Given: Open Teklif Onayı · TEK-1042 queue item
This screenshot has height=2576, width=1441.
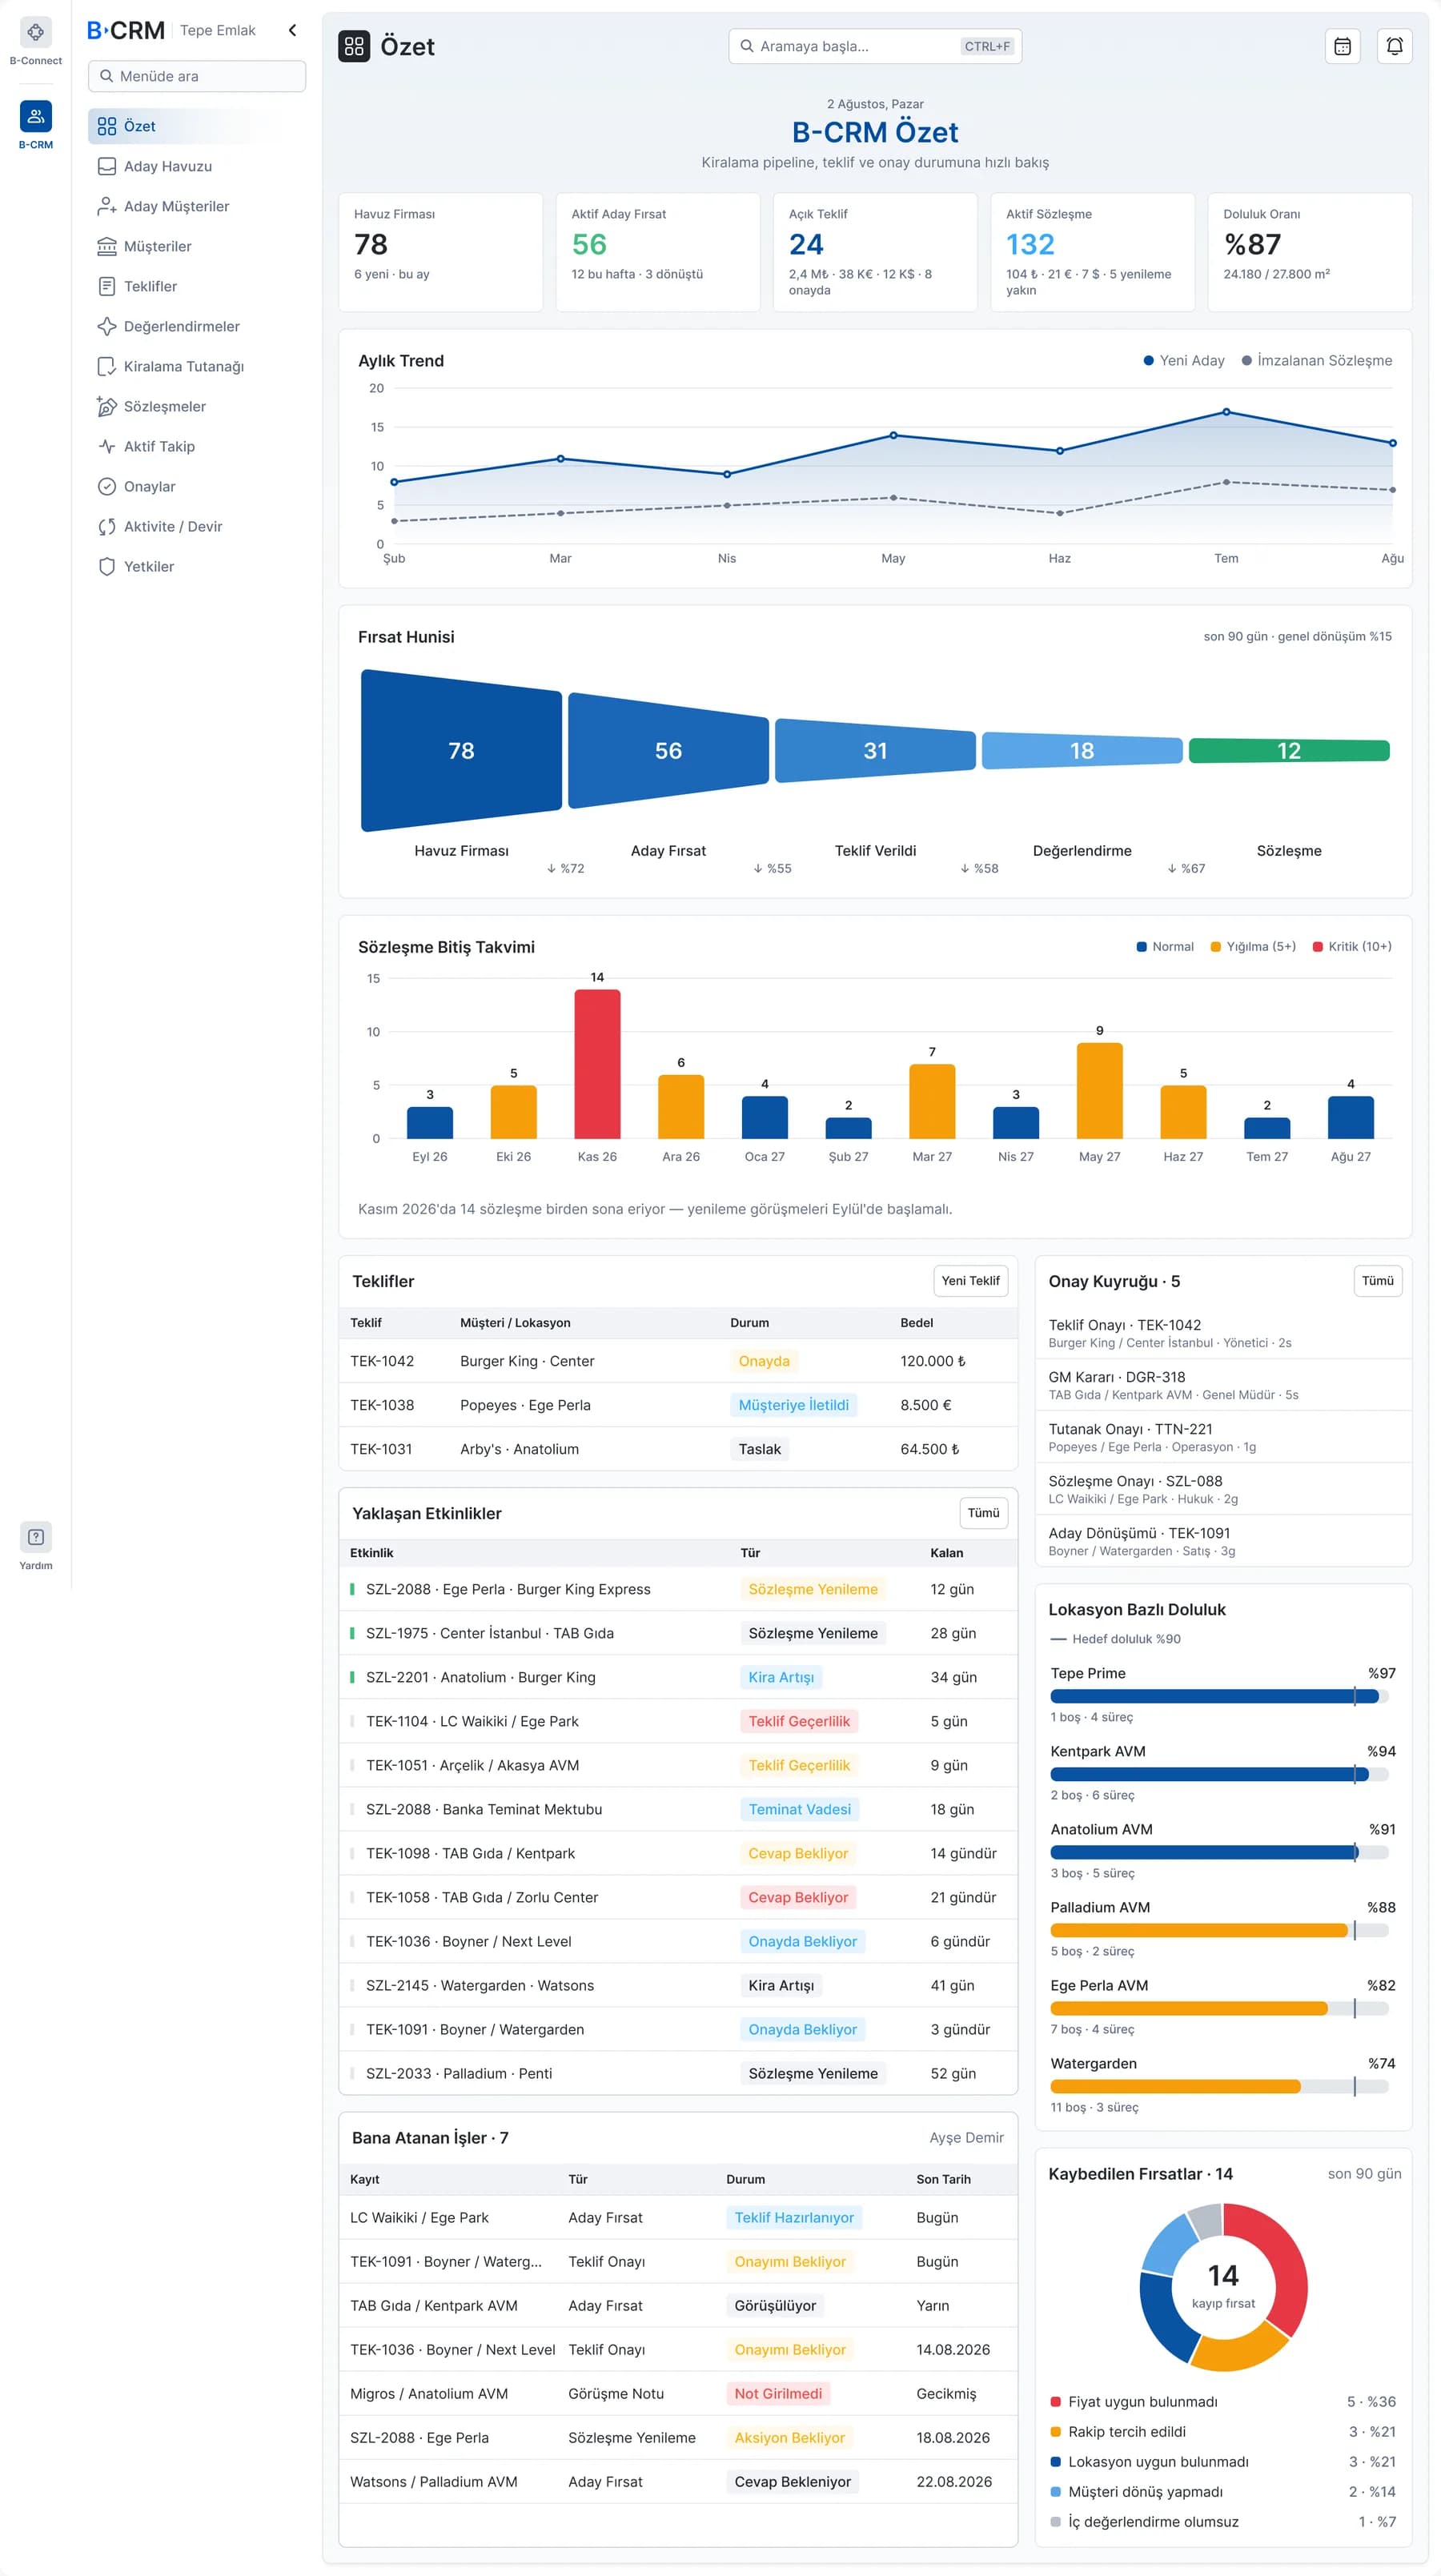Looking at the screenshot, I should point(1223,1332).
